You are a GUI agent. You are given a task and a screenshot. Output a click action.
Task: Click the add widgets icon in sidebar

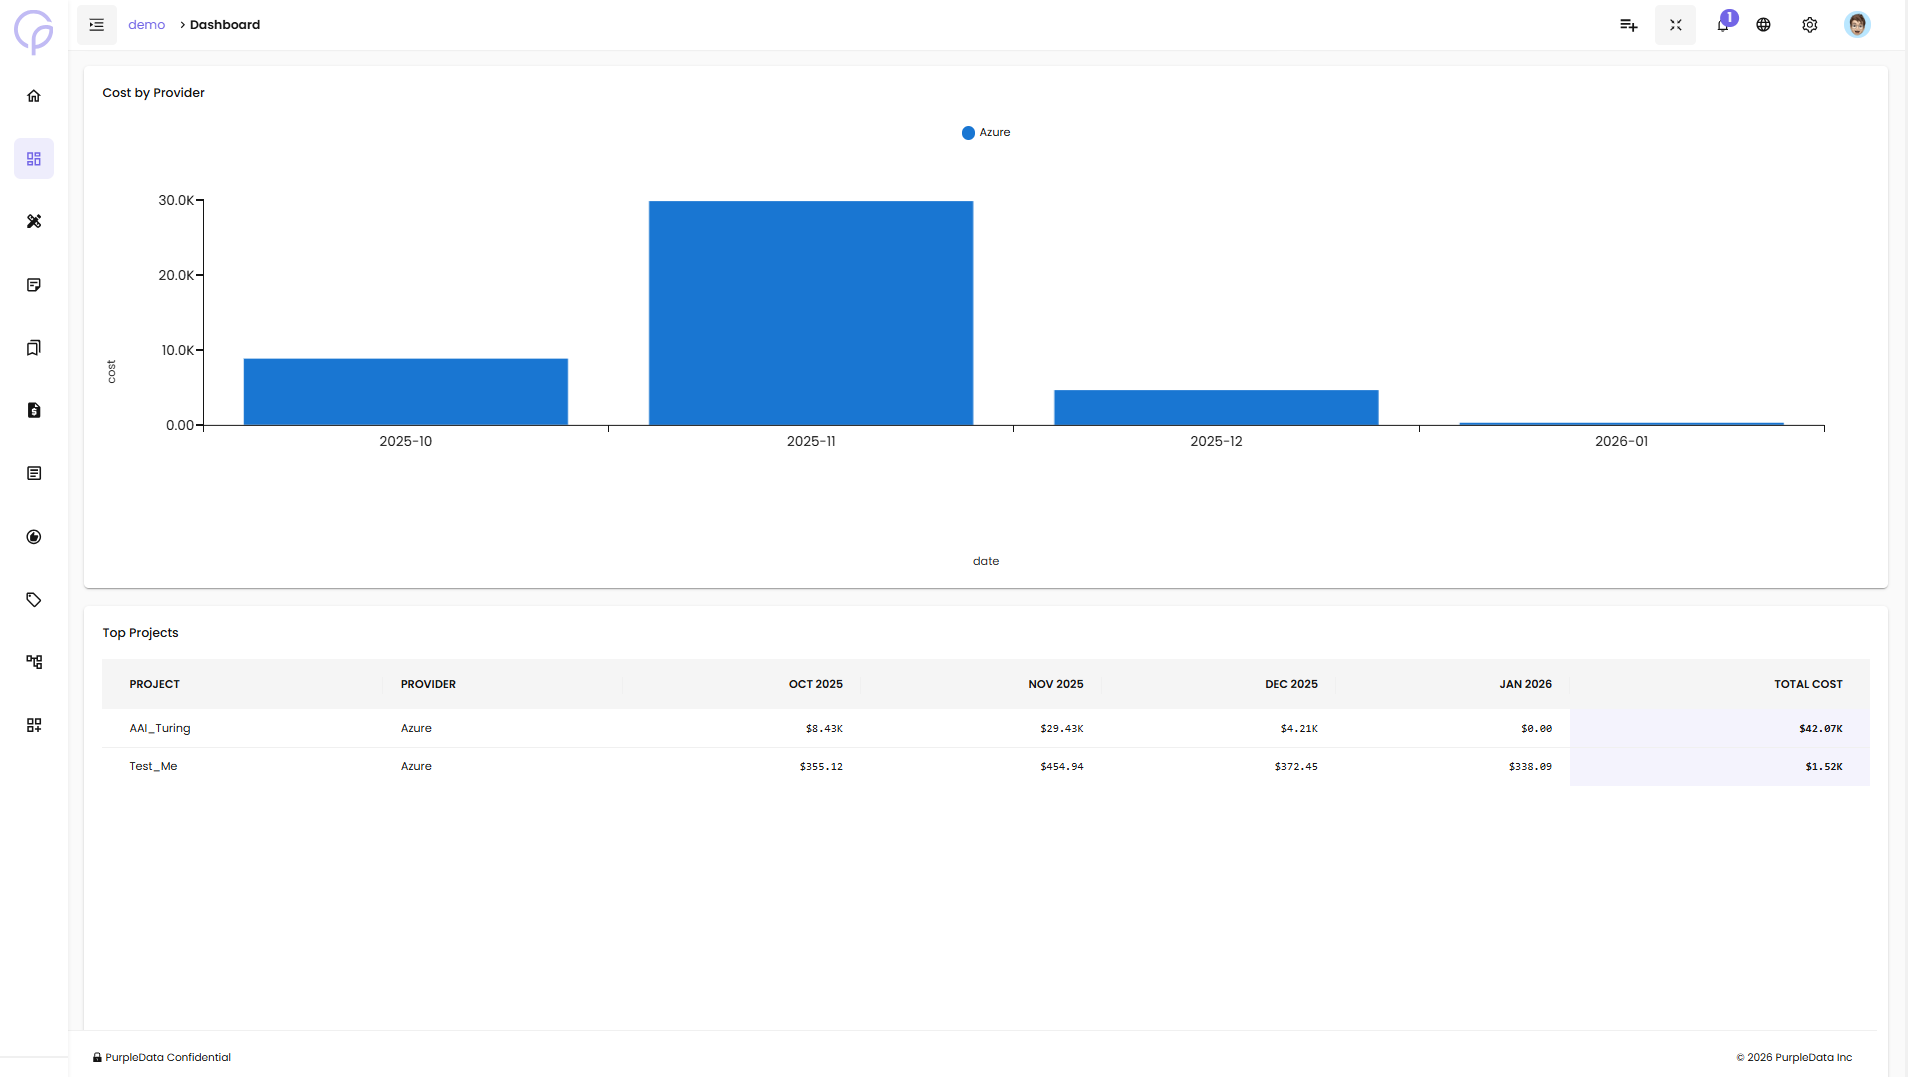click(x=34, y=725)
